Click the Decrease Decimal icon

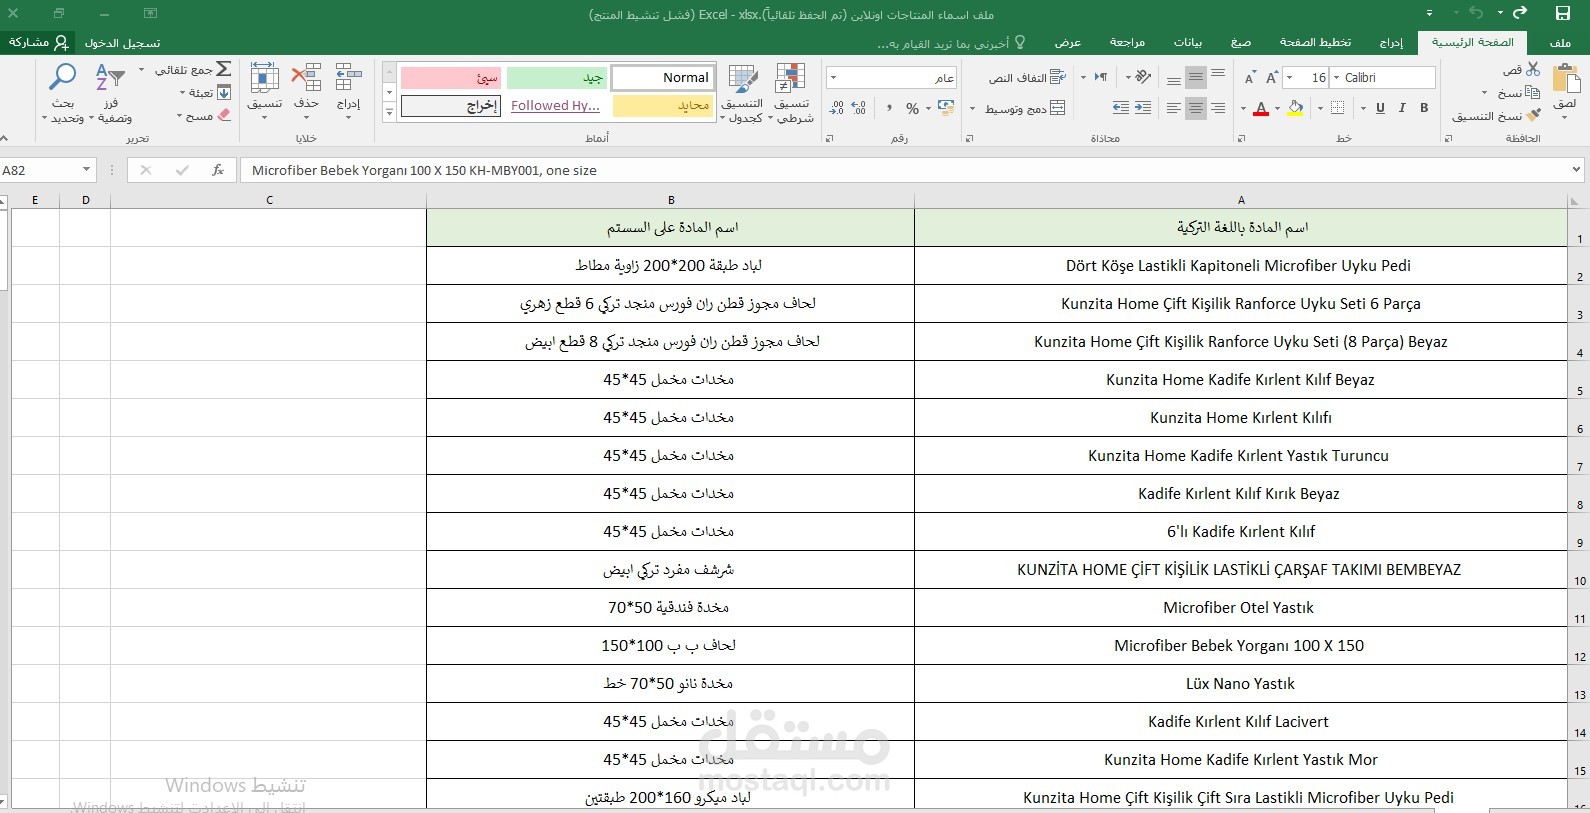pos(837,108)
